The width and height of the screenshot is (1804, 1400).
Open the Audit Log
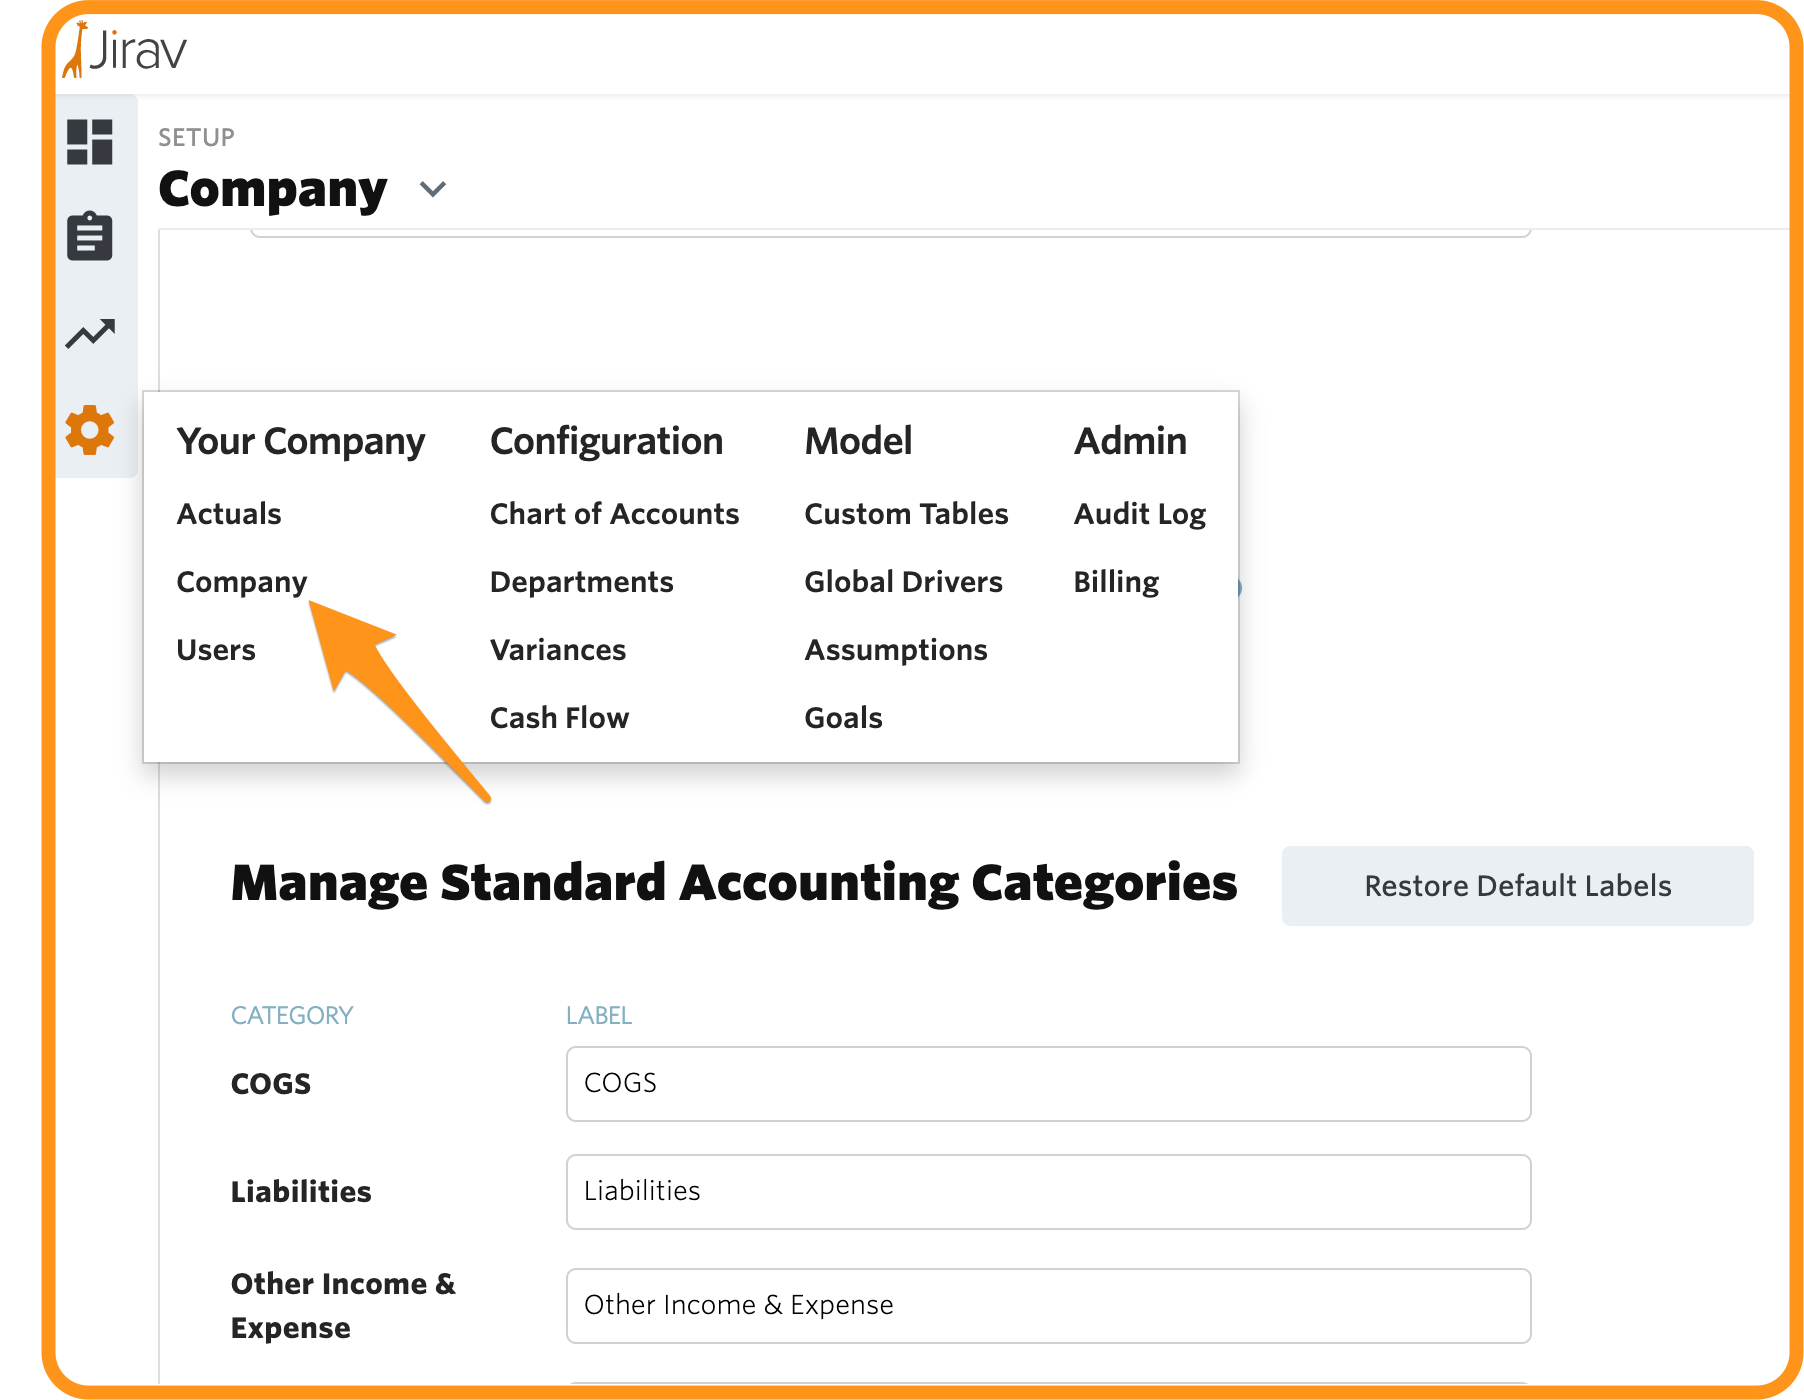pyautogui.click(x=1140, y=514)
